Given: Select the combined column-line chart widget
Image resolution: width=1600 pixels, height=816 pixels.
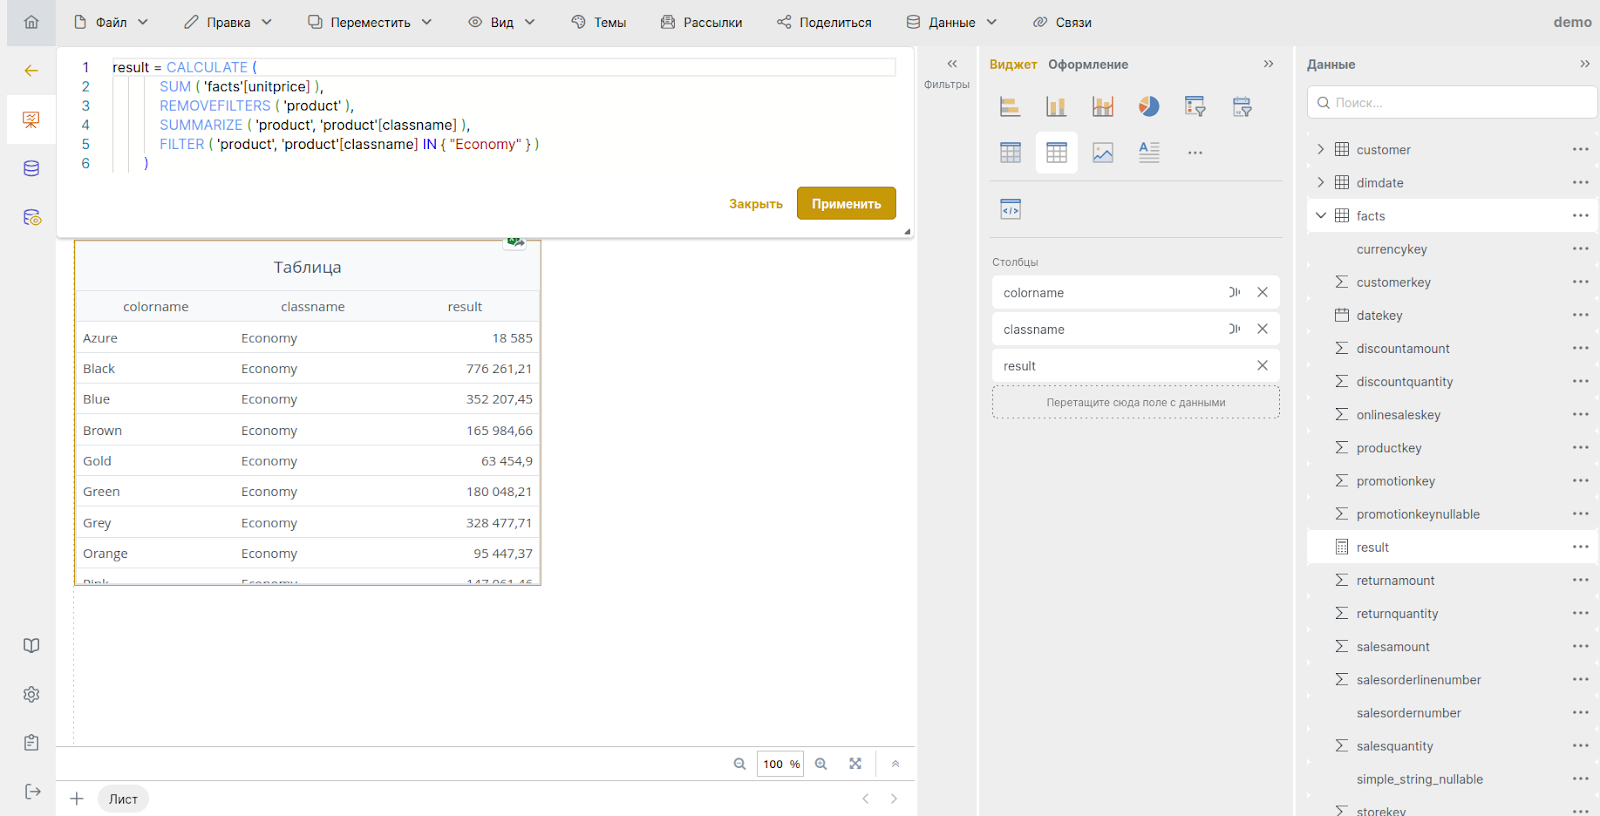Looking at the screenshot, I should click(1103, 106).
